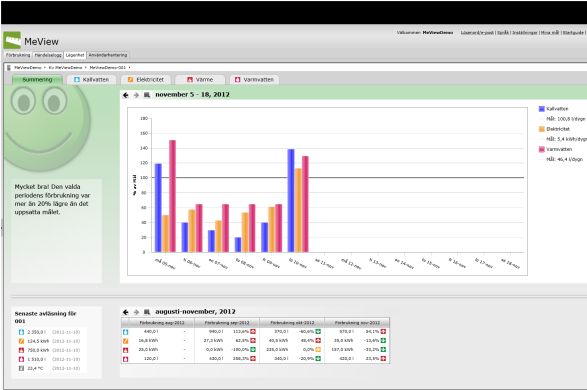Click the electricity row icon in consumption table

pyautogui.click(x=125, y=341)
